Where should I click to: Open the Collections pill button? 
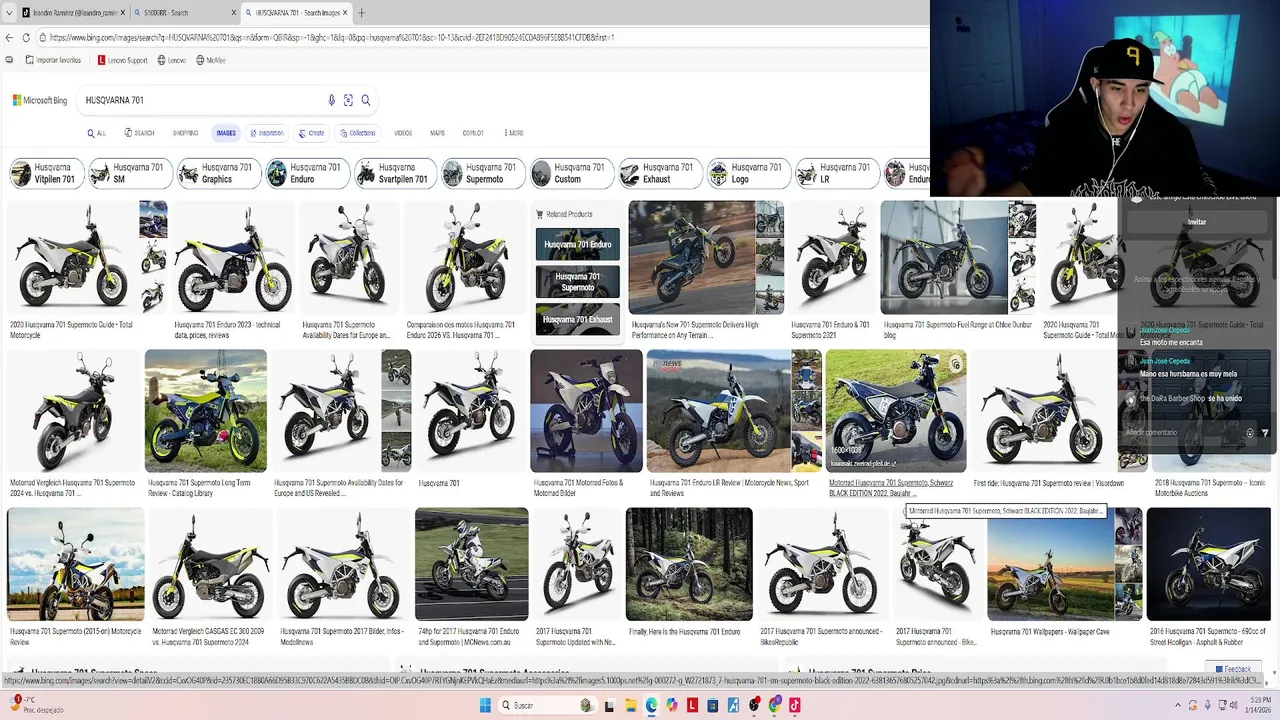(x=357, y=133)
